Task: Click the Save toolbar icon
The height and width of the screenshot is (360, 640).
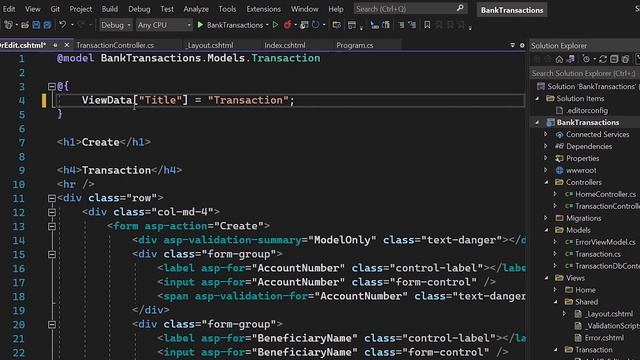Action: point(36,25)
